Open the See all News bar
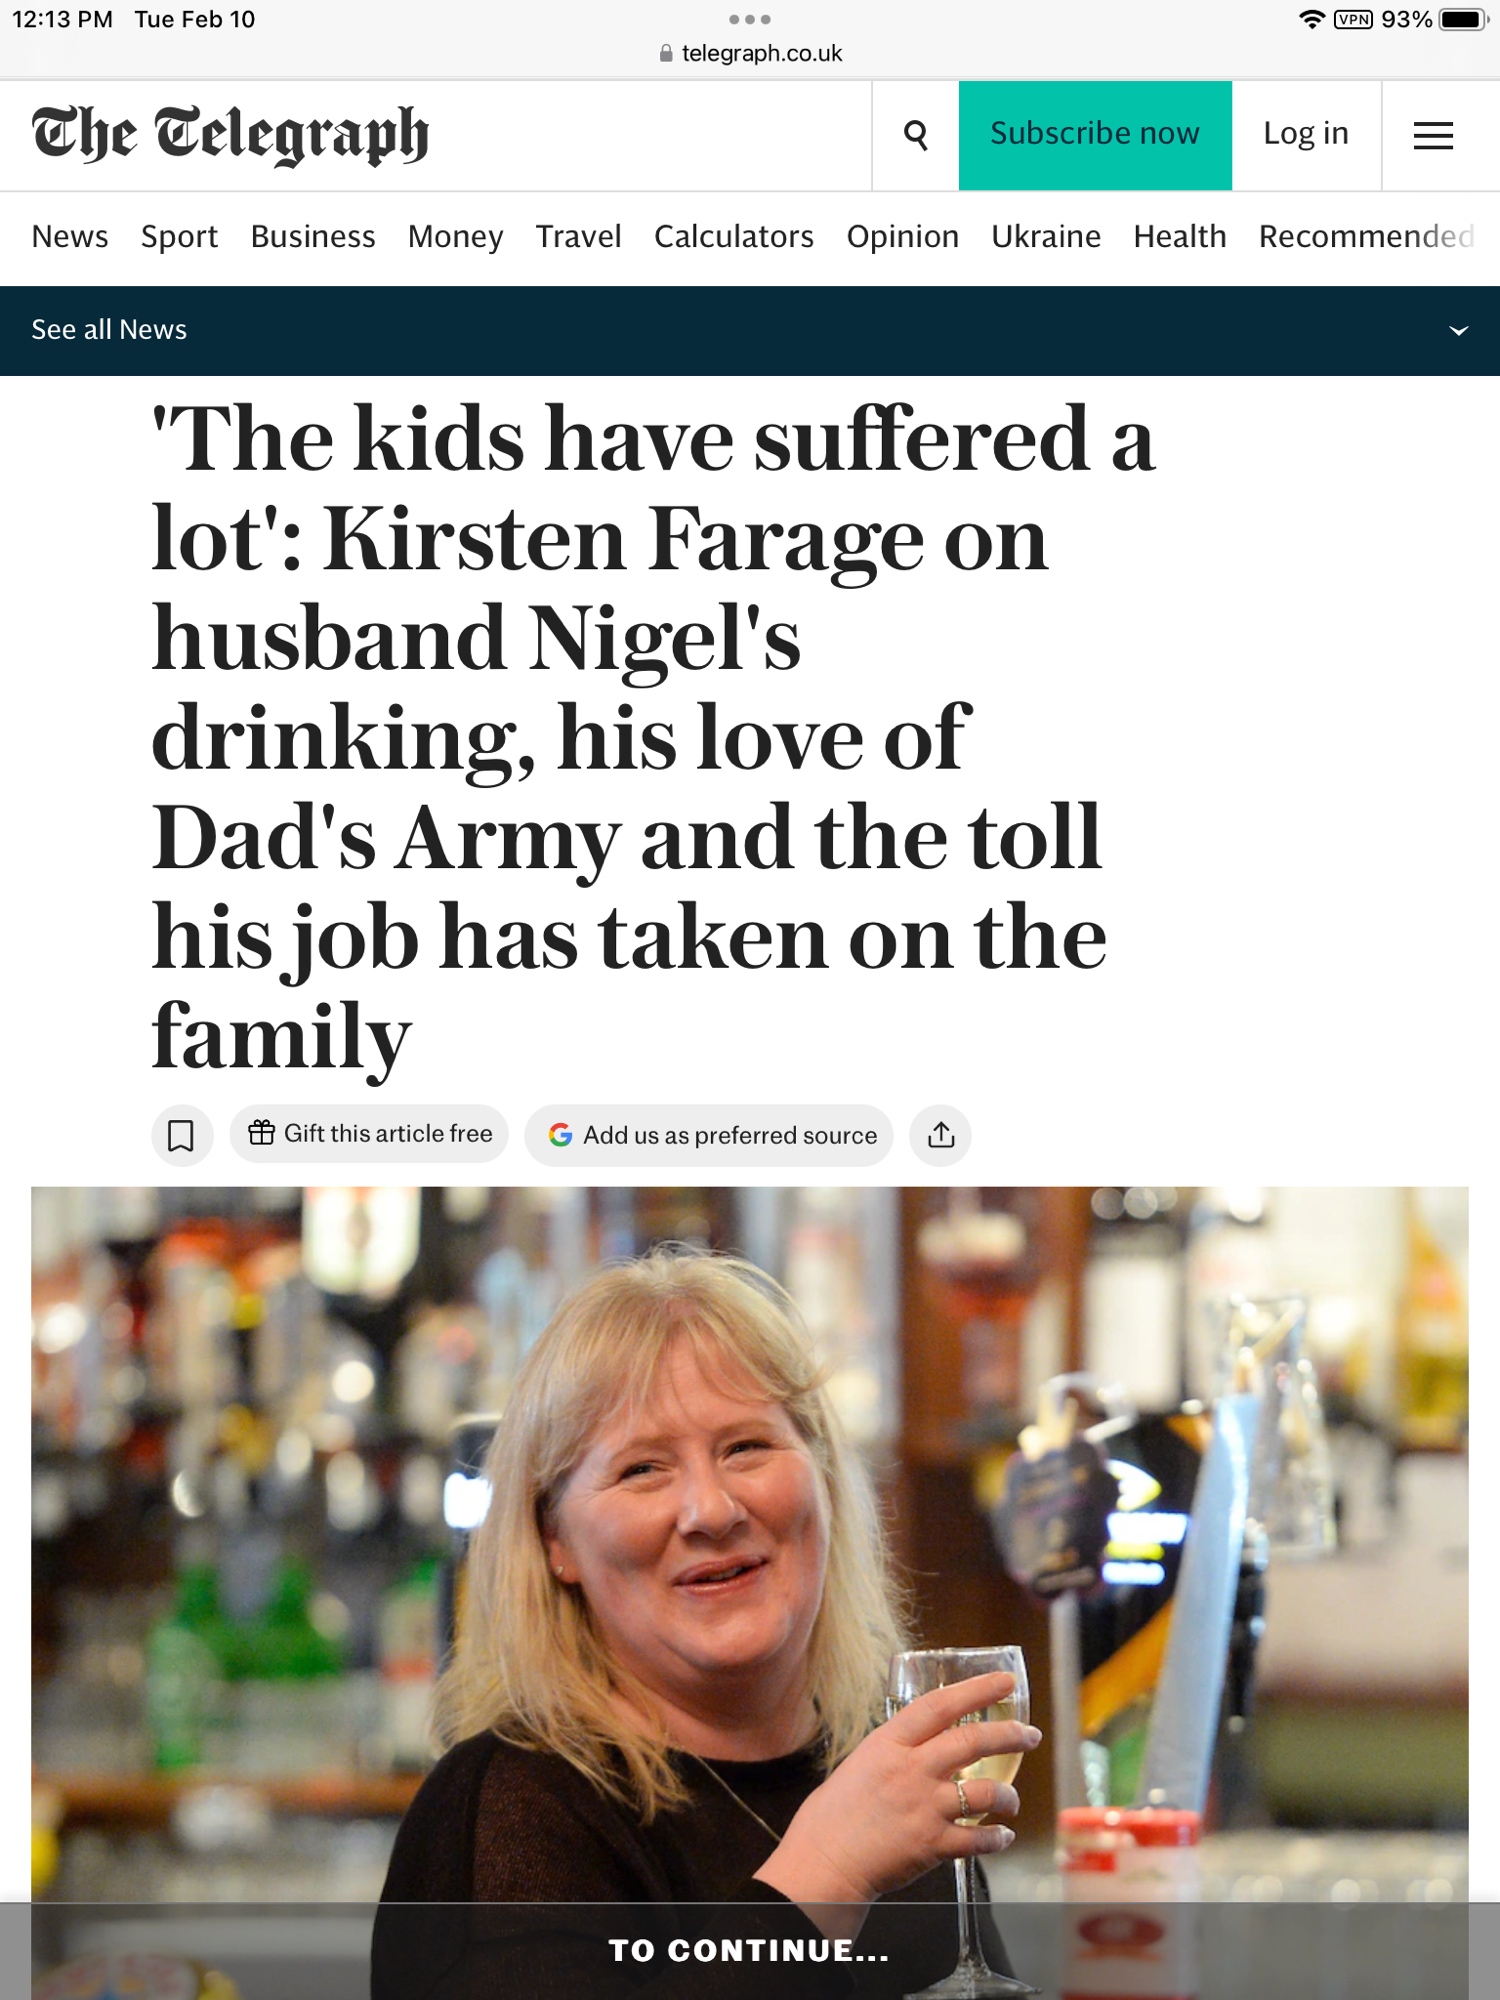This screenshot has width=1500, height=2000. (110, 330)
